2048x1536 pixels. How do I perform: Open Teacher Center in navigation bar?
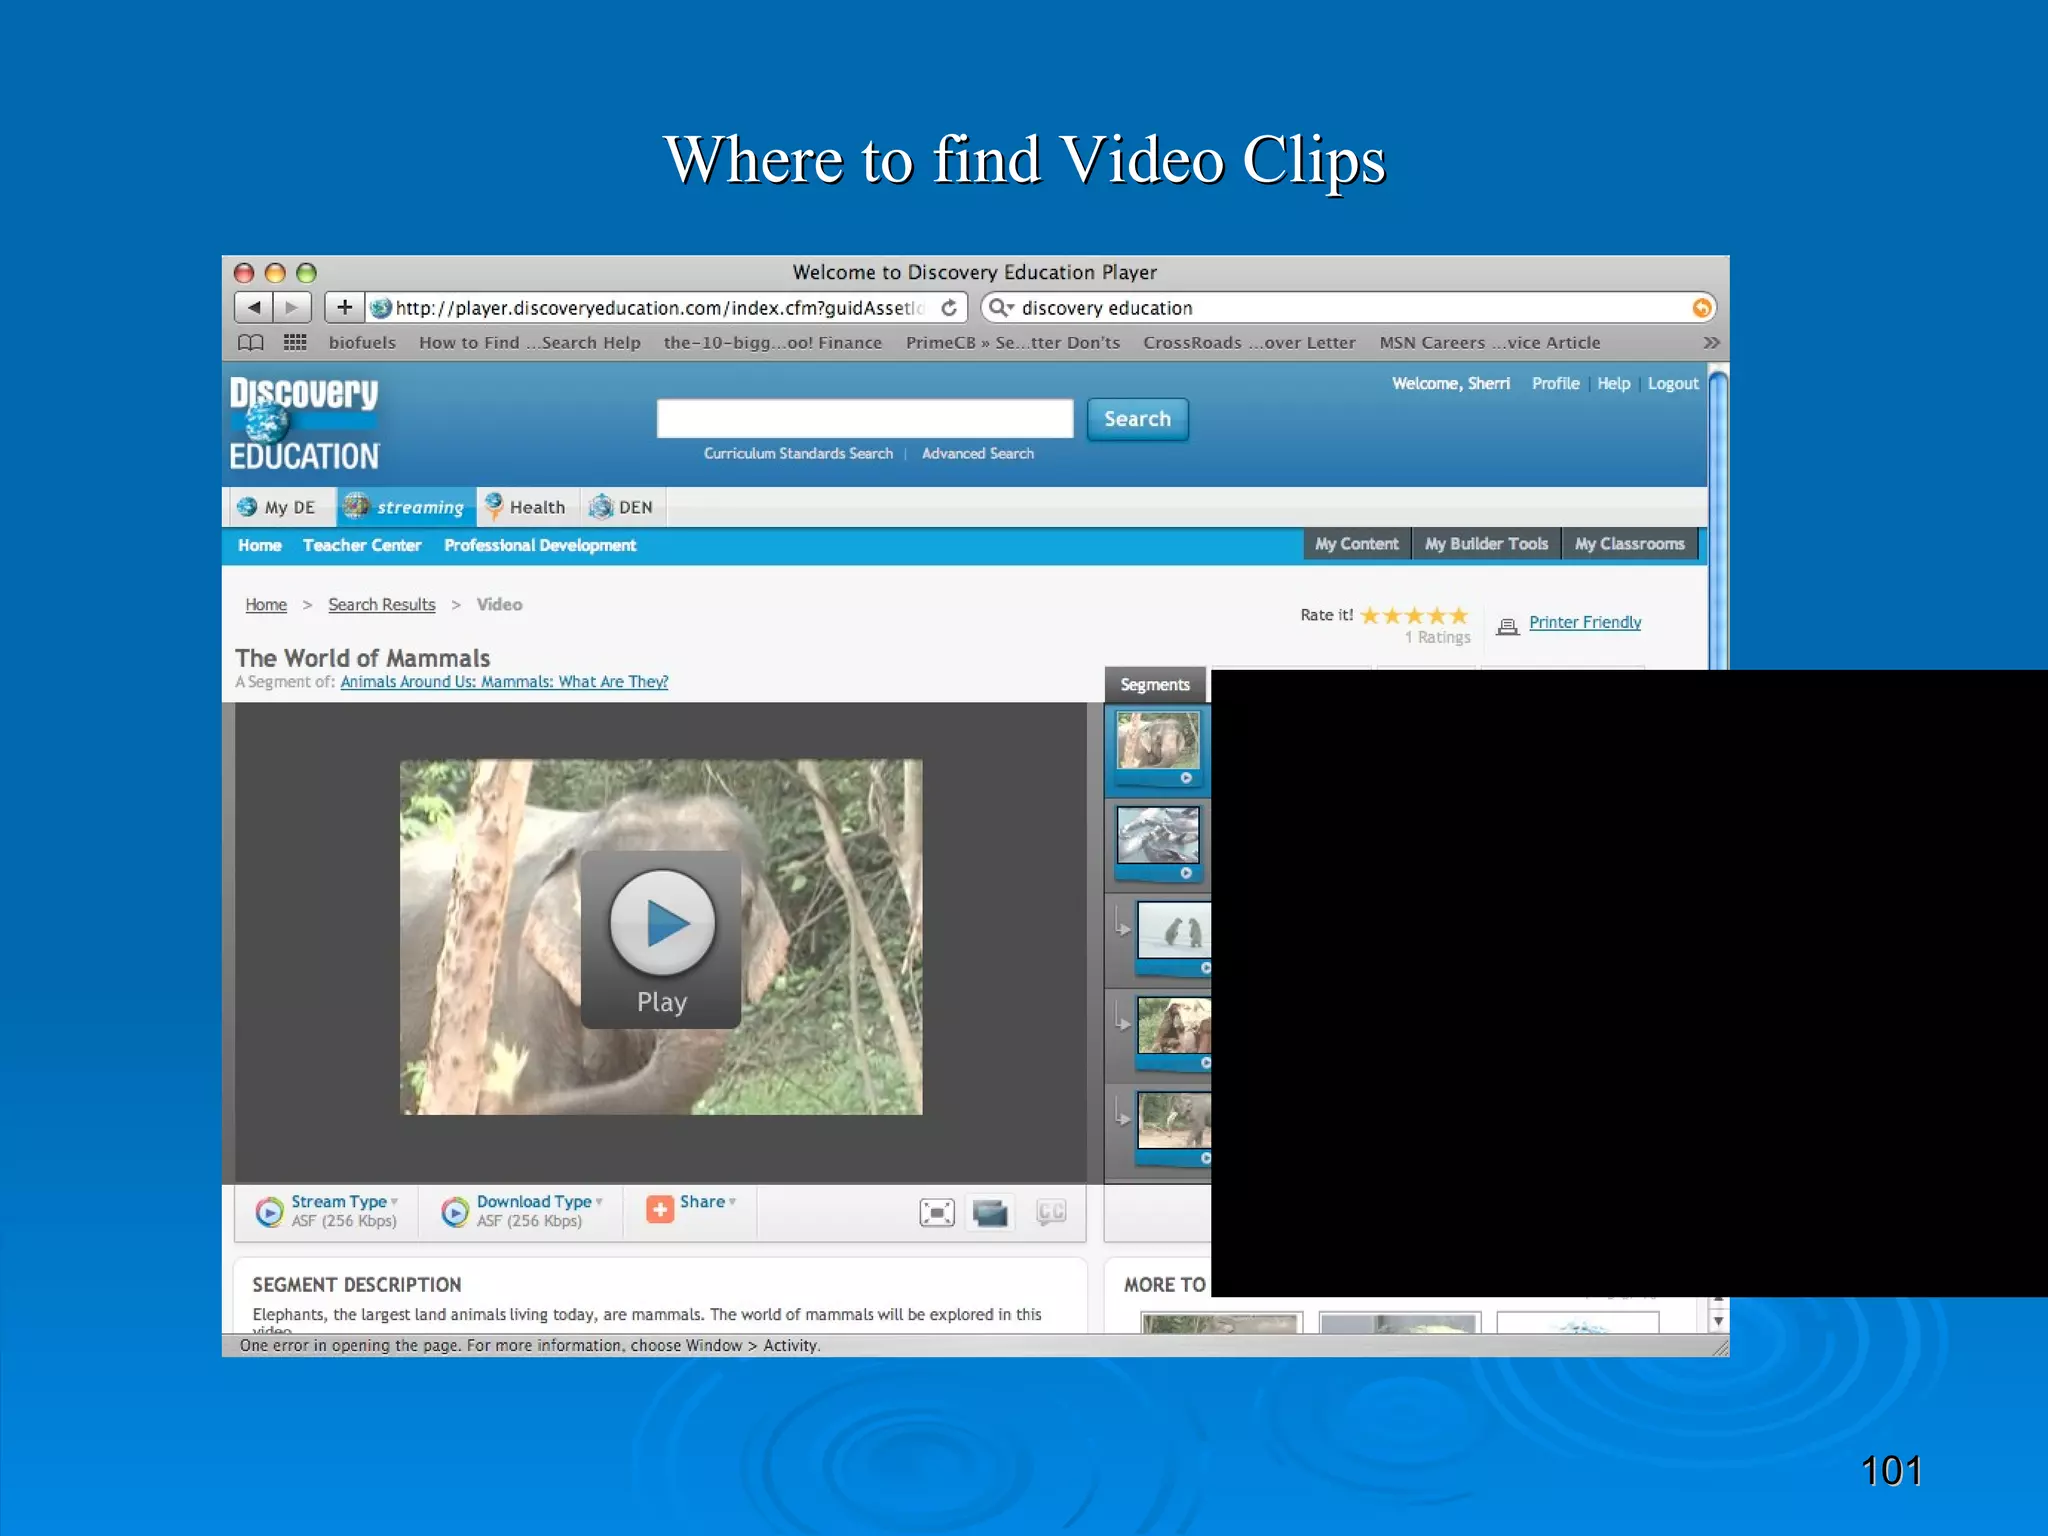pos(362,545)
